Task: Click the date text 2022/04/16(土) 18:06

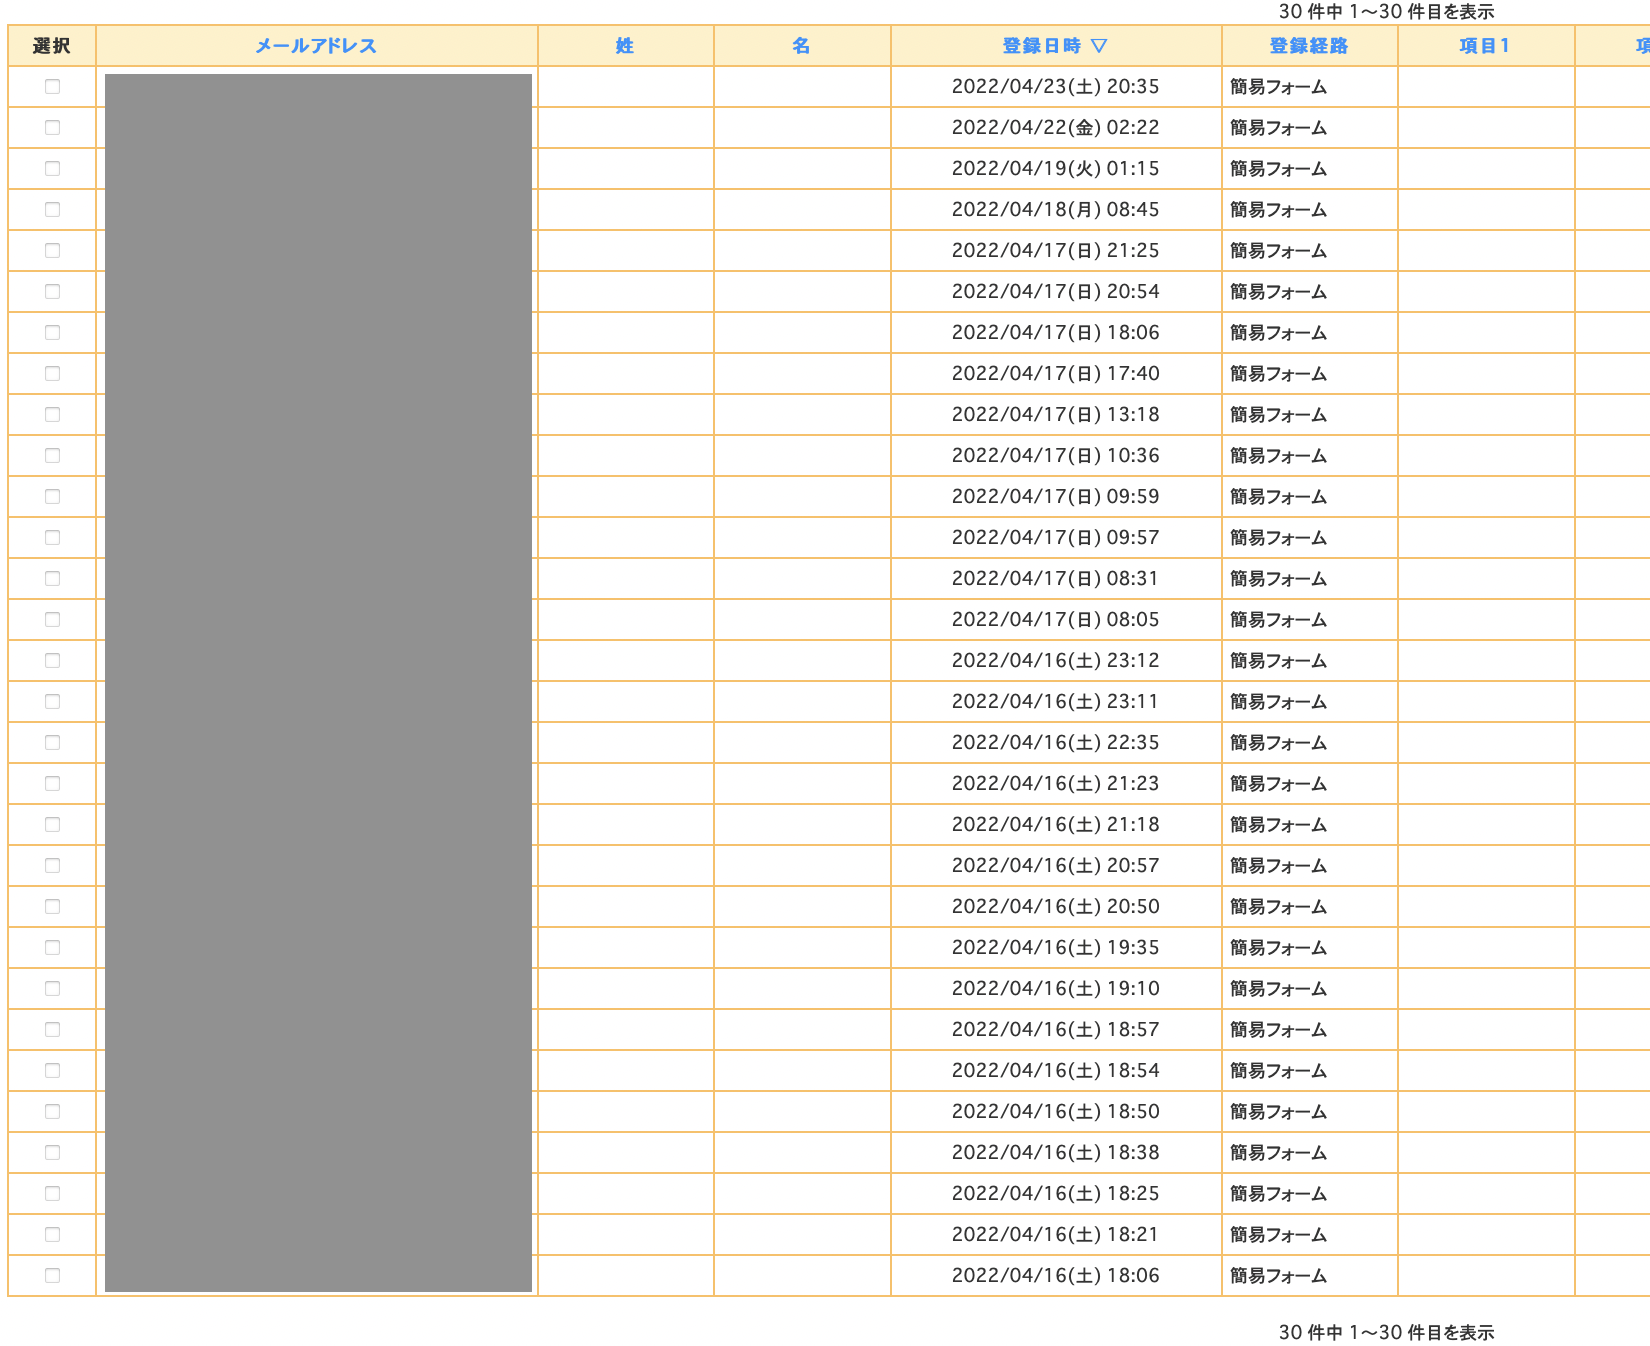Action: (1056, 1276)
